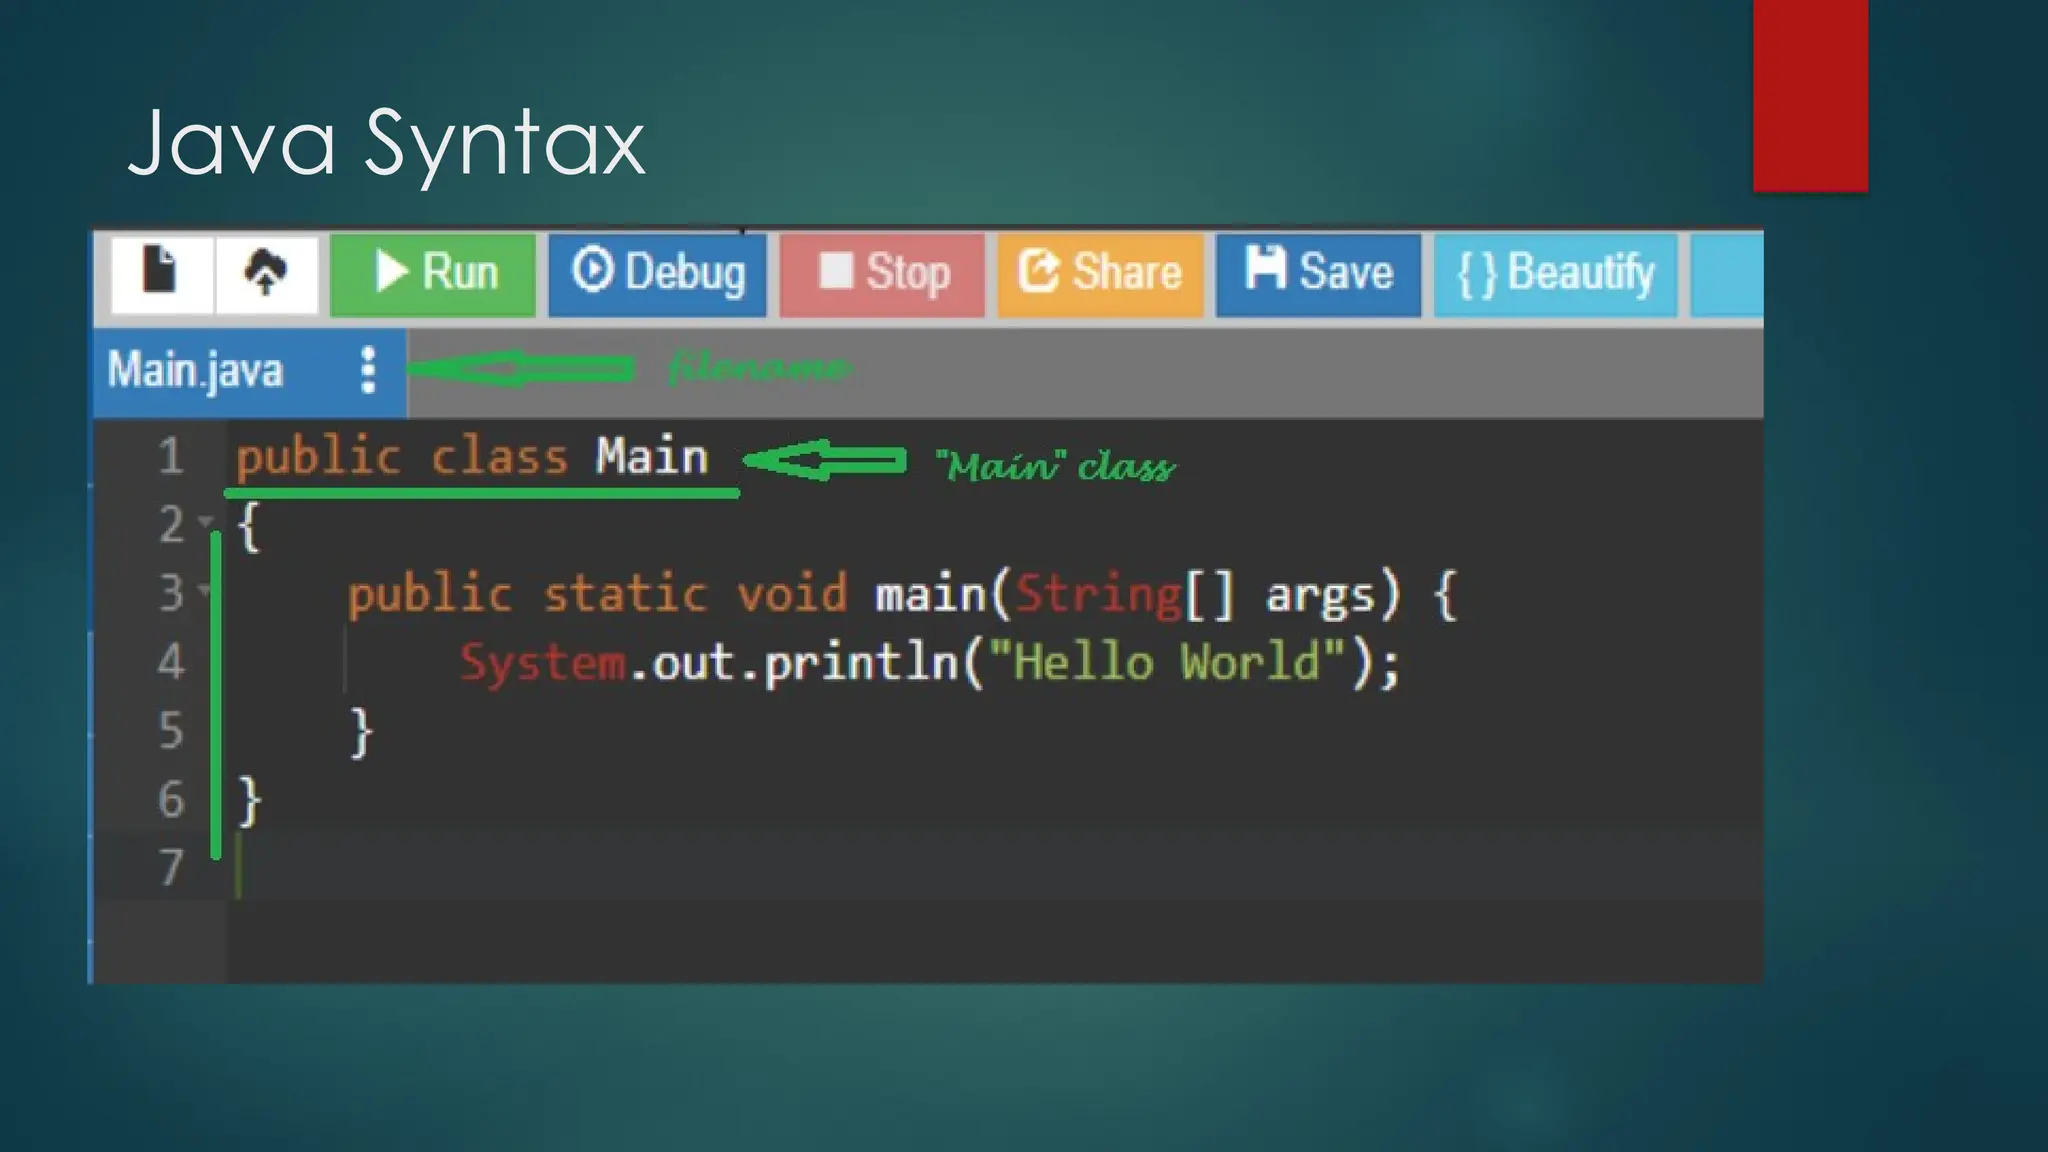Click the word "Main" in class declaration

pyautogui.click(x=652, y=456)
